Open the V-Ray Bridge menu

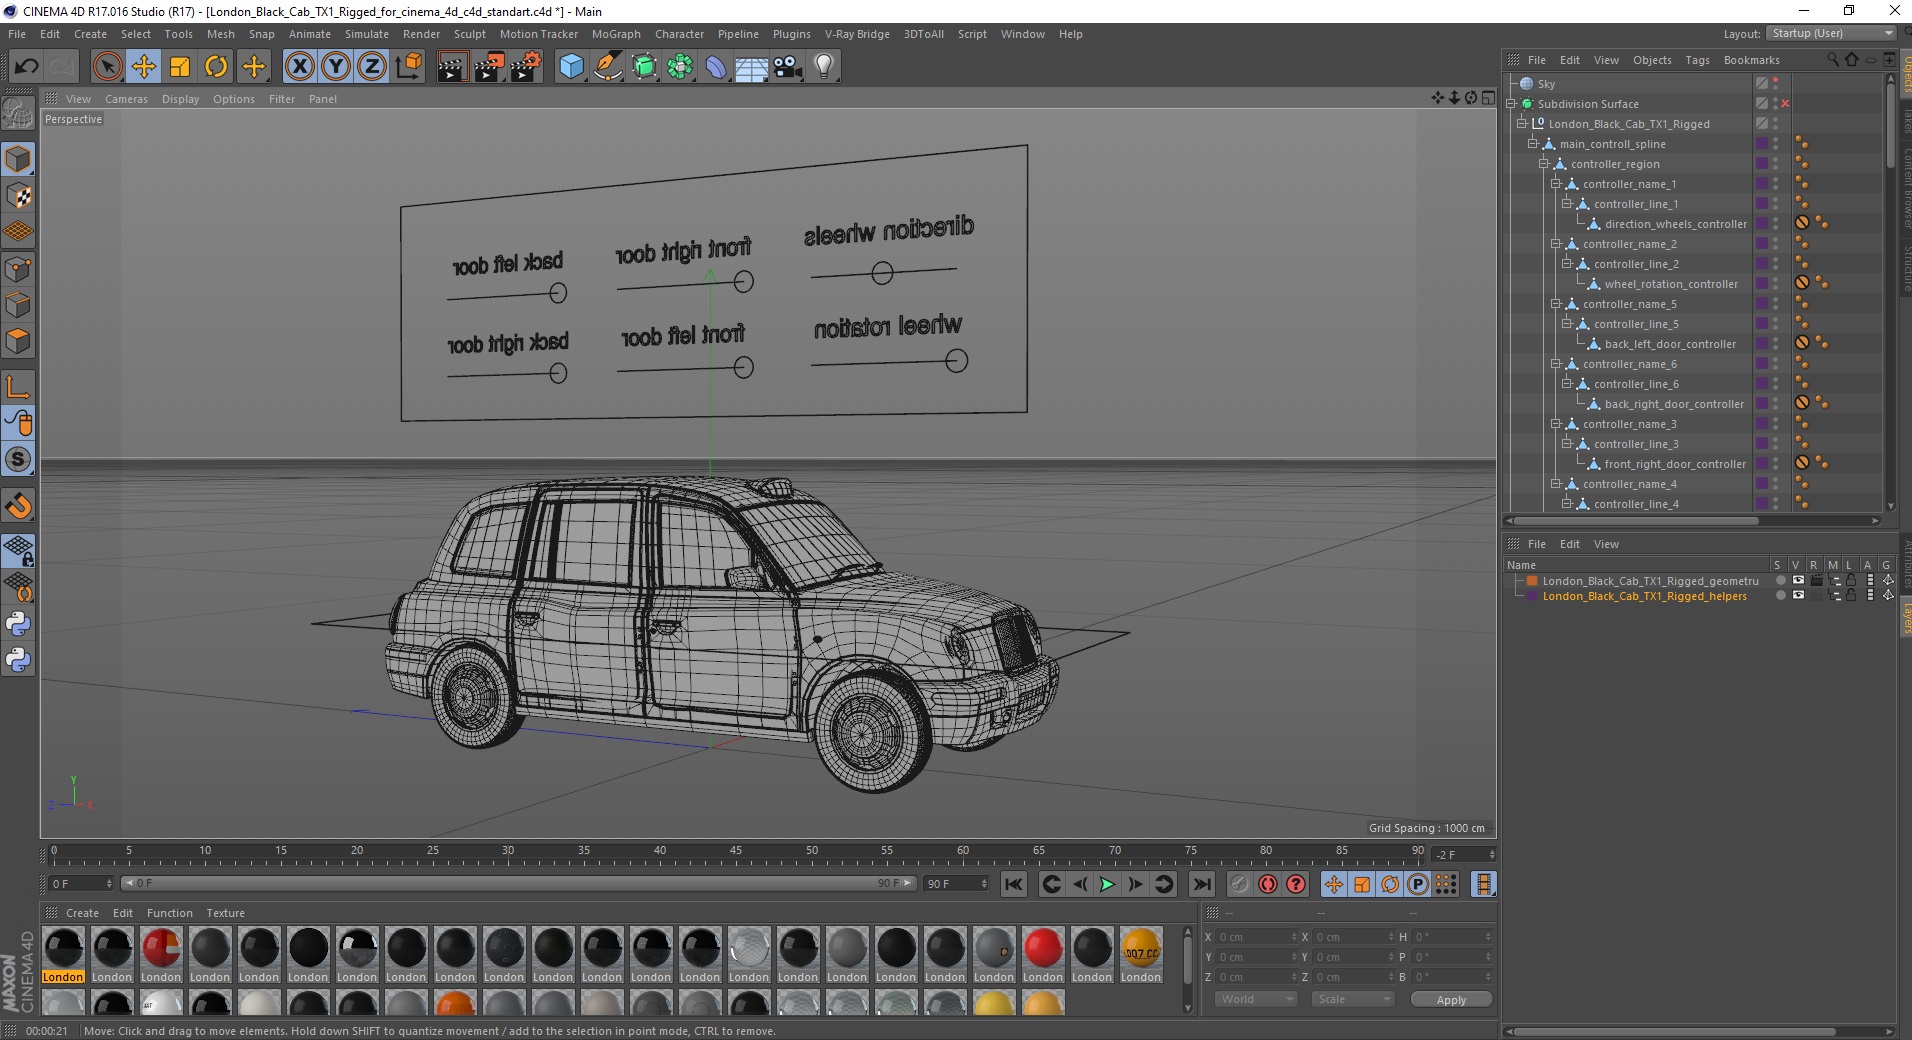[857, 34]
